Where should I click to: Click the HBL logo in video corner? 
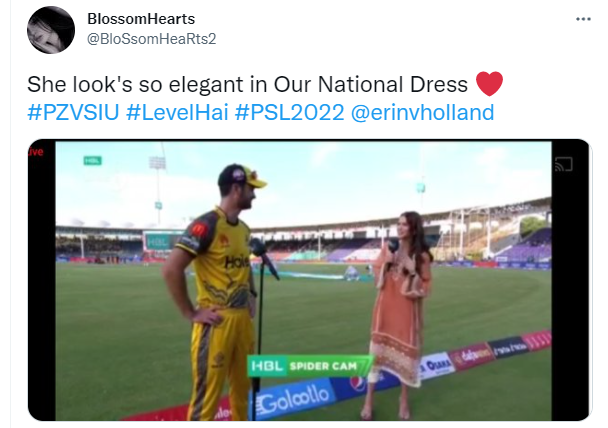[93, 160]
